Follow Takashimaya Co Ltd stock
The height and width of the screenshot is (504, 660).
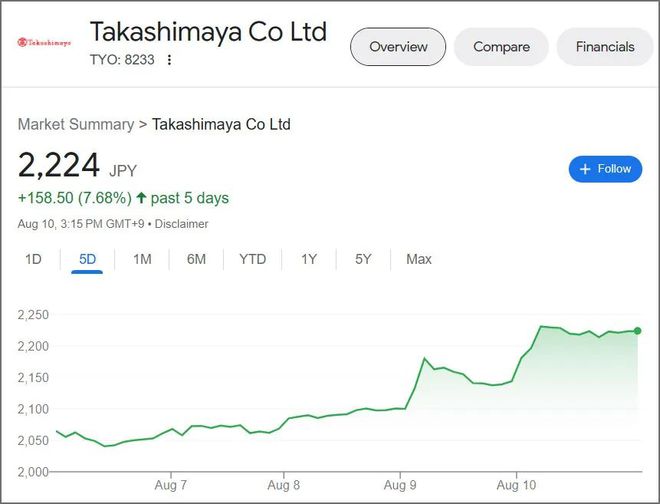(x=605, y=169)
